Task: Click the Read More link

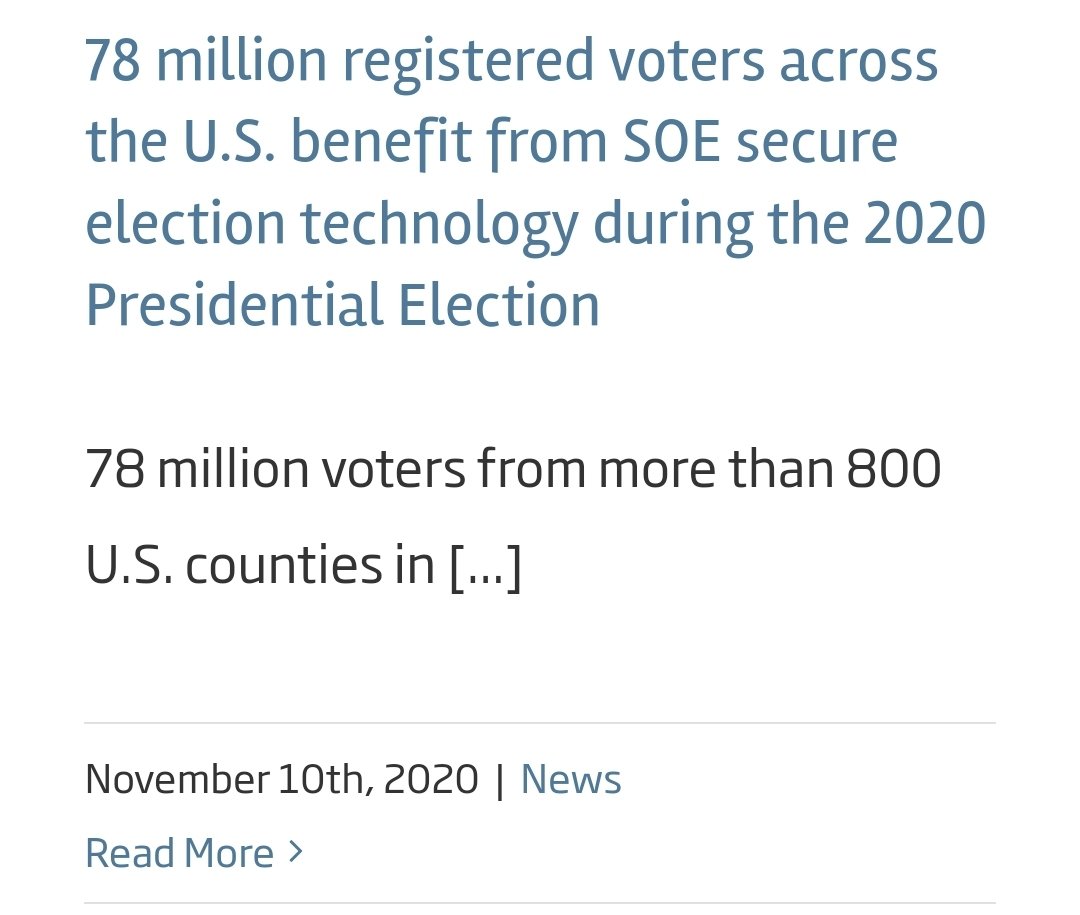Action: 180,853
